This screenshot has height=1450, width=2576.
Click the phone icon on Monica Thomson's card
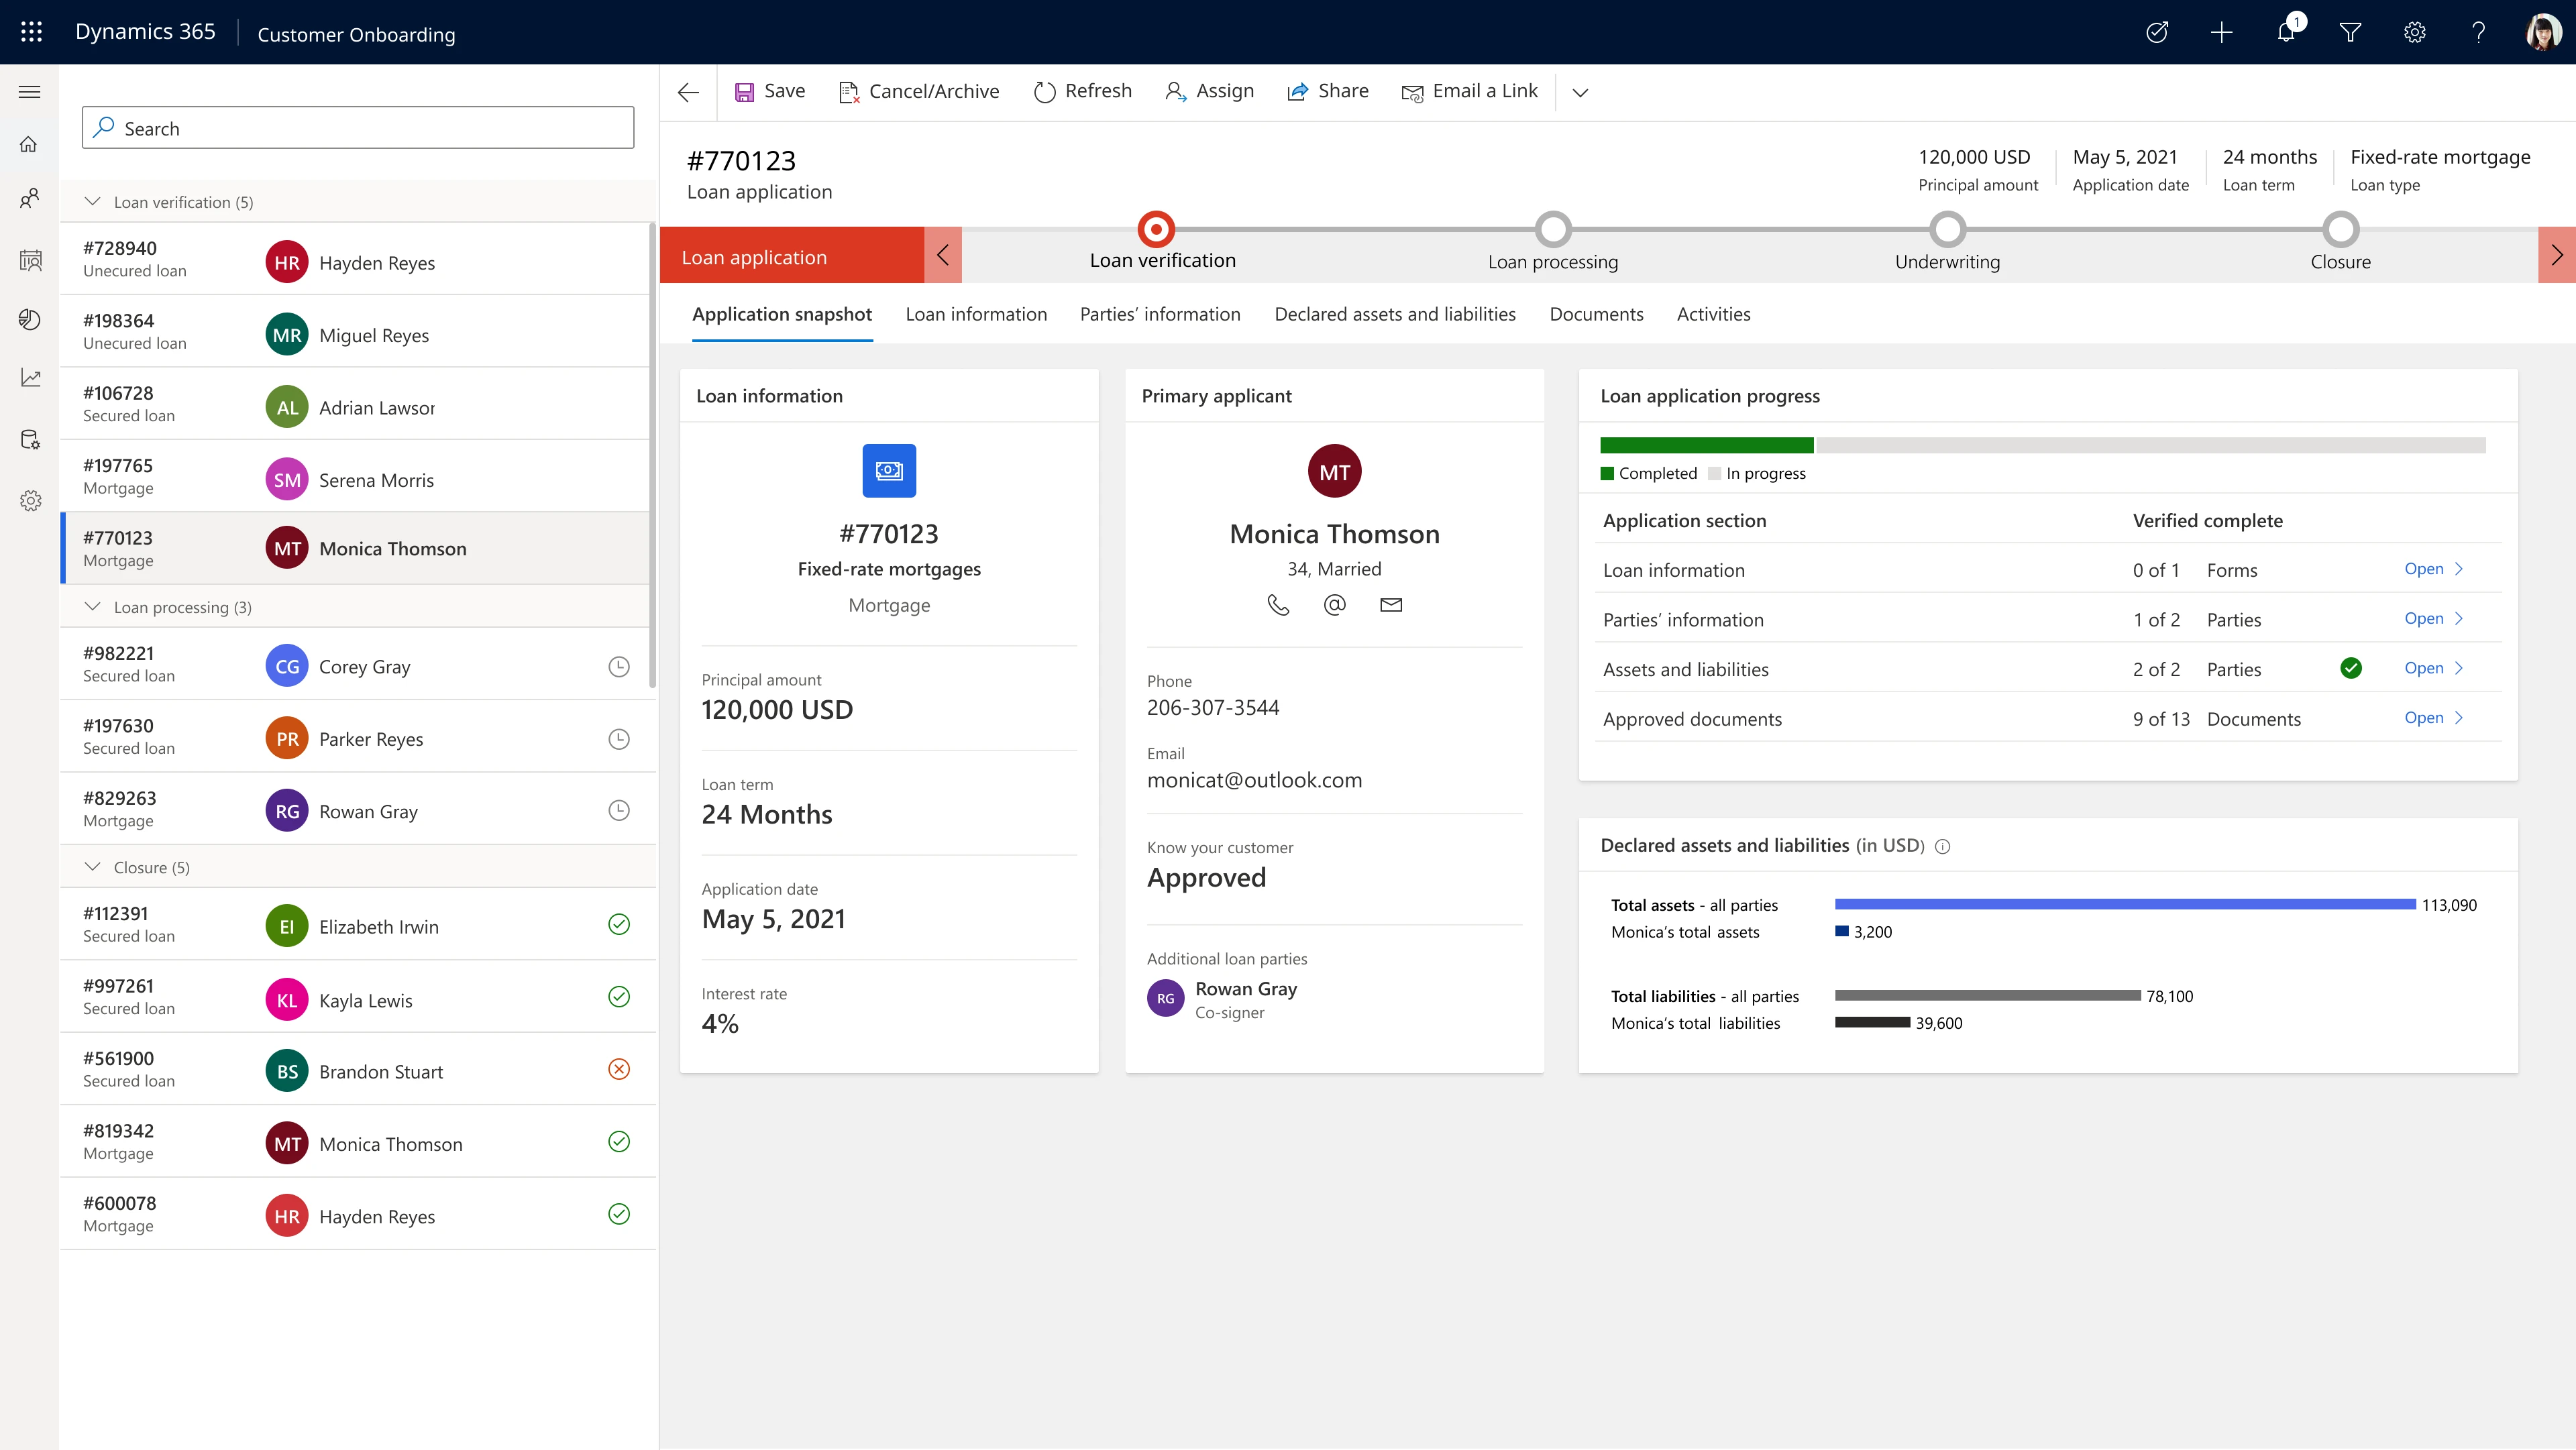click(1279, 604)
